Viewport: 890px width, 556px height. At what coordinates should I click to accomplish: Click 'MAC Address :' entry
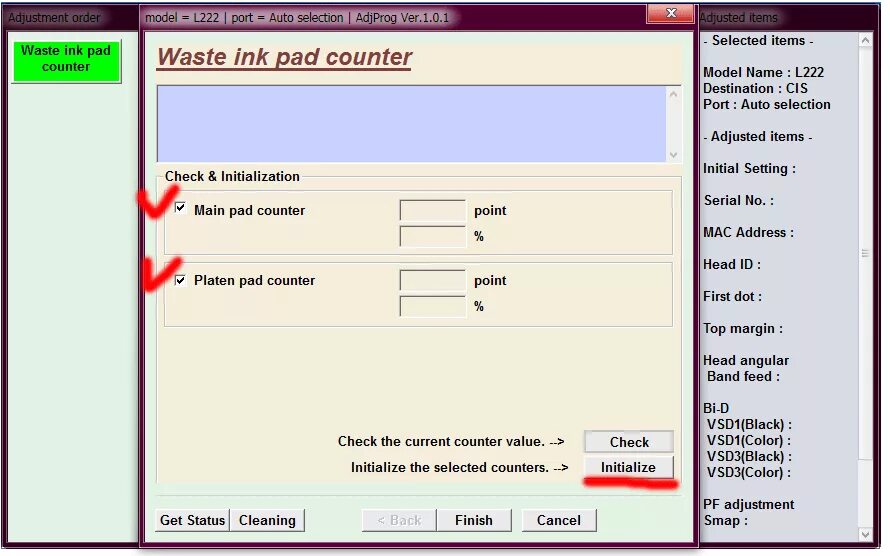[x=748, y=232]
